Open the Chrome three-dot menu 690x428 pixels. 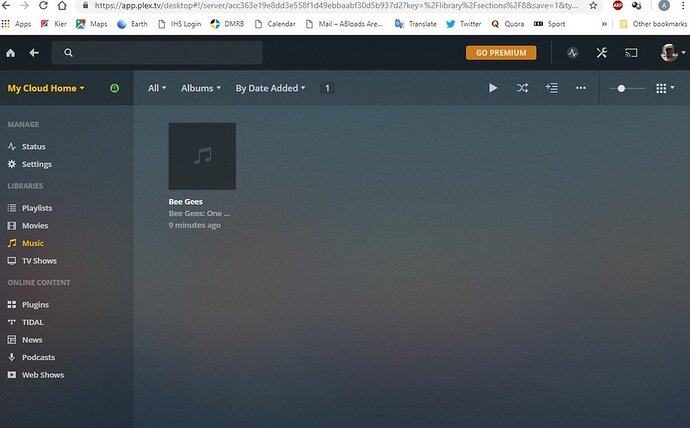click(x=683, y=5)
